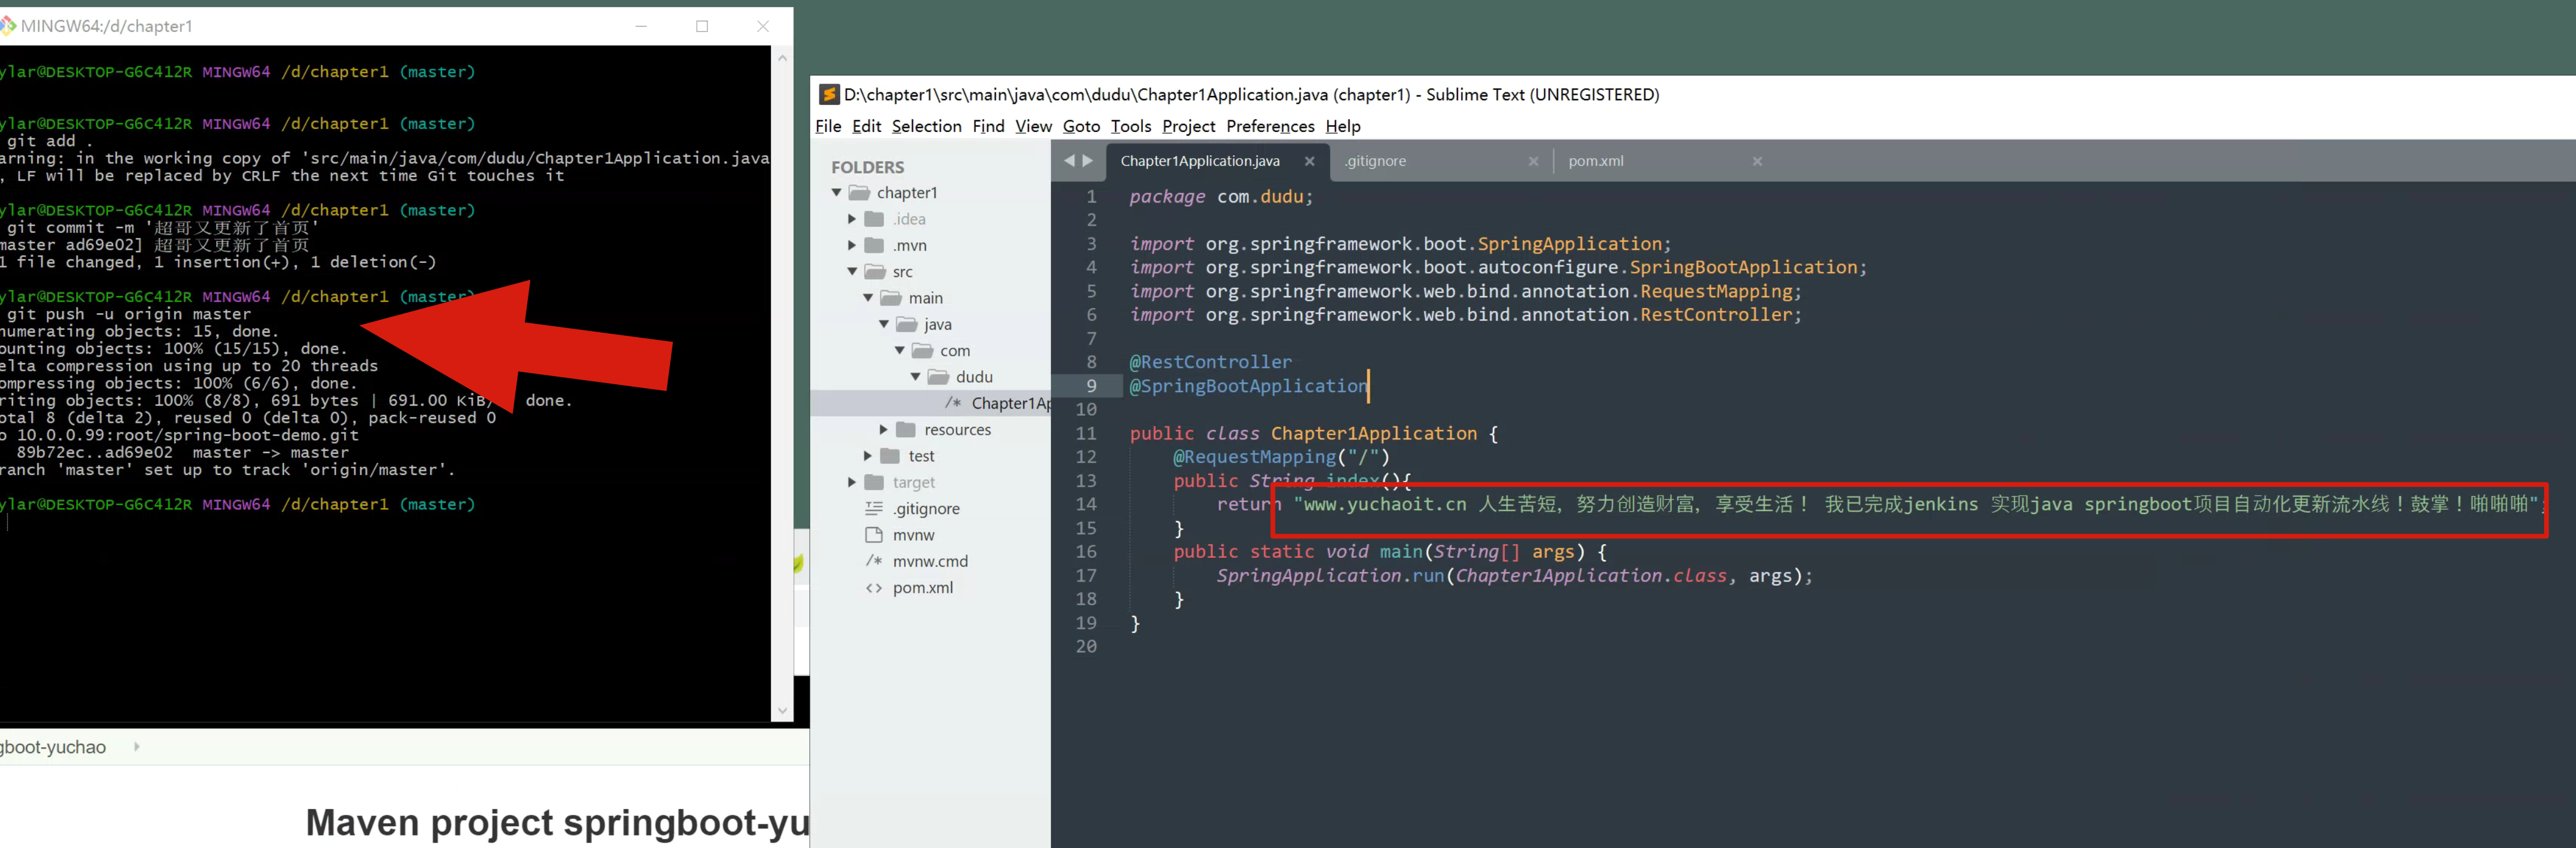Close the .gitignore tab
Image resolution: width=2576 pixels, height=848 pixels.
[x=1533, y=161]
